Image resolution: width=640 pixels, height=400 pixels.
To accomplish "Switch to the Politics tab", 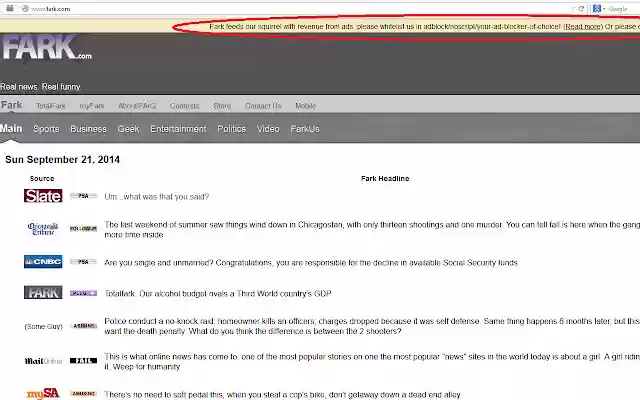I will [x=231, y=129].
